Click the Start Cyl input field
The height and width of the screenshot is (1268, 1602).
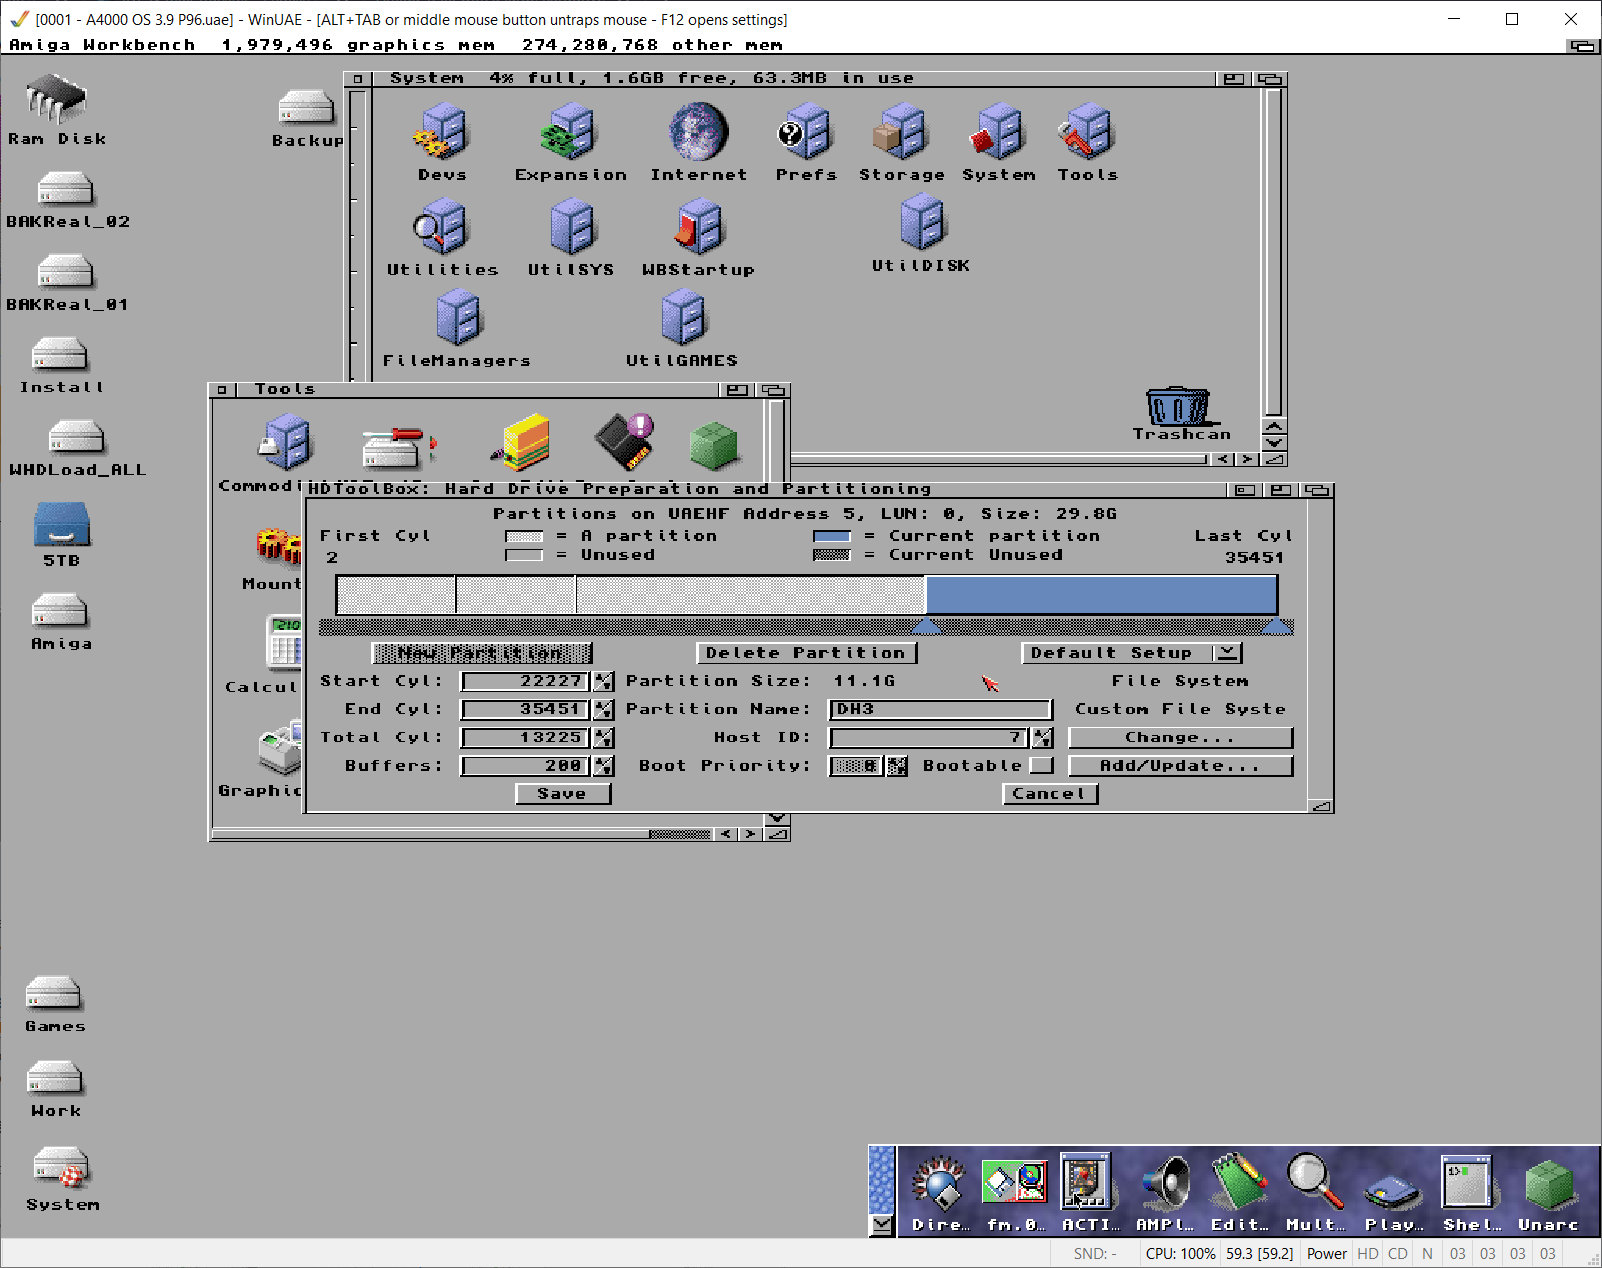pos(526,681)
